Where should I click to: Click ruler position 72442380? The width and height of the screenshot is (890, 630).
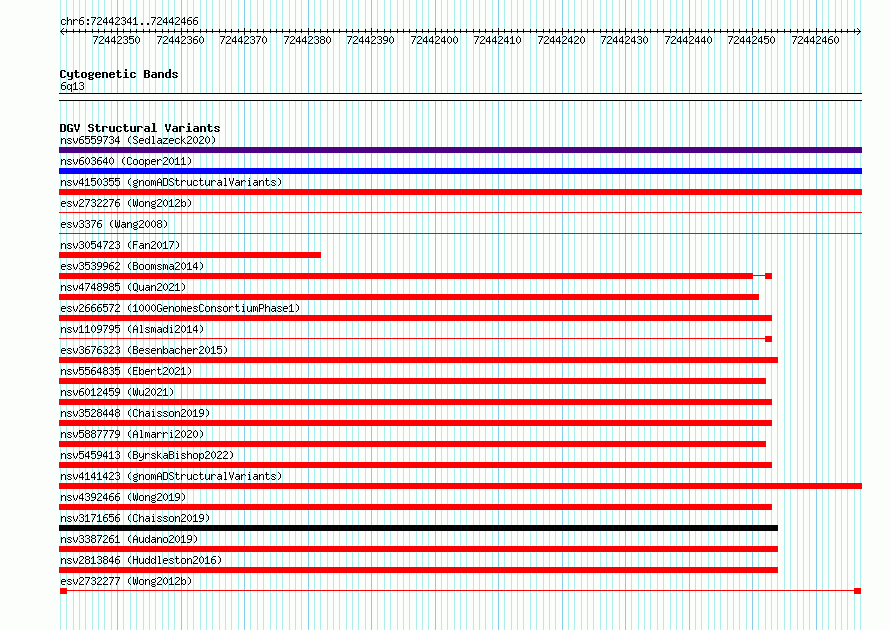307,40
